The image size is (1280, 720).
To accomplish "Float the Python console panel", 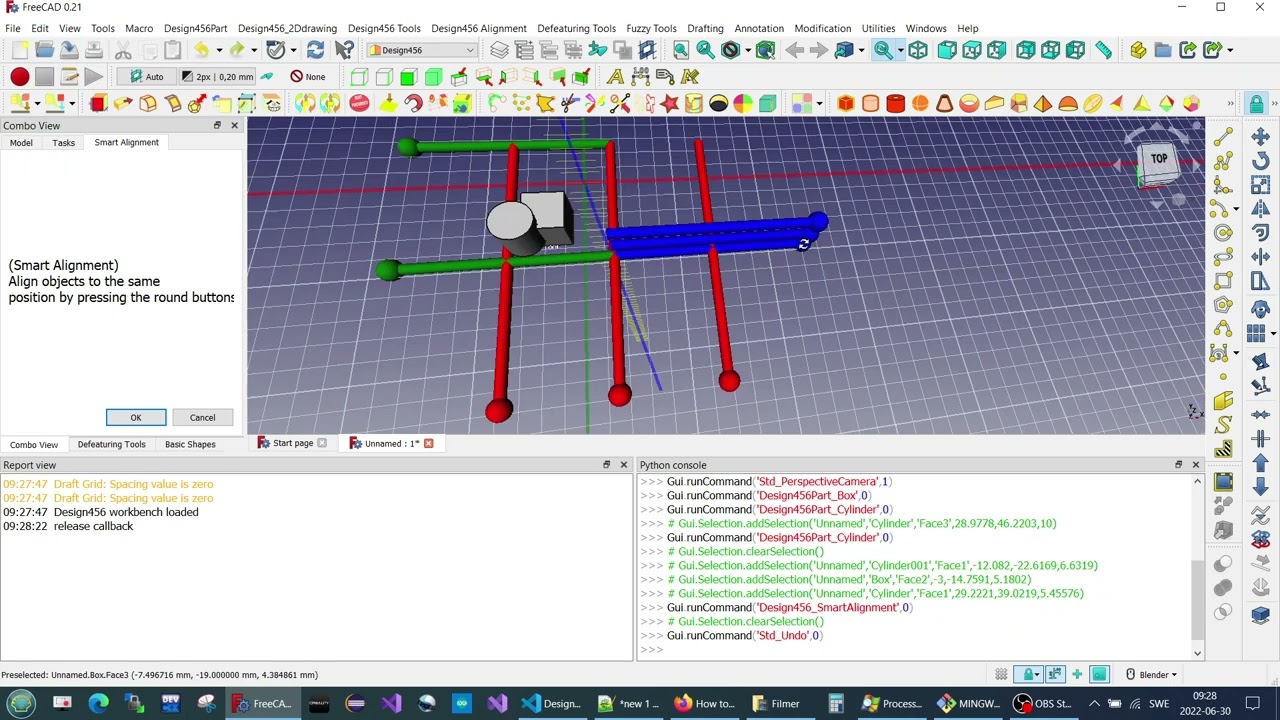I will [1178, 465].
